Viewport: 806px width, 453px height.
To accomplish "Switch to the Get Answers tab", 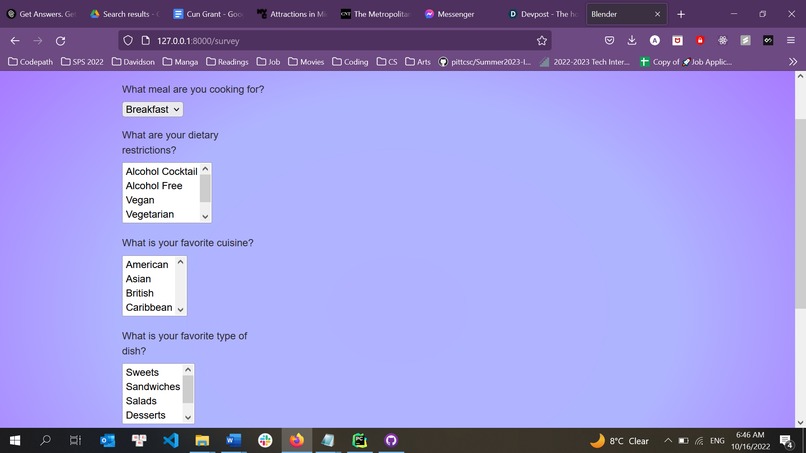I will click(41, 14).
